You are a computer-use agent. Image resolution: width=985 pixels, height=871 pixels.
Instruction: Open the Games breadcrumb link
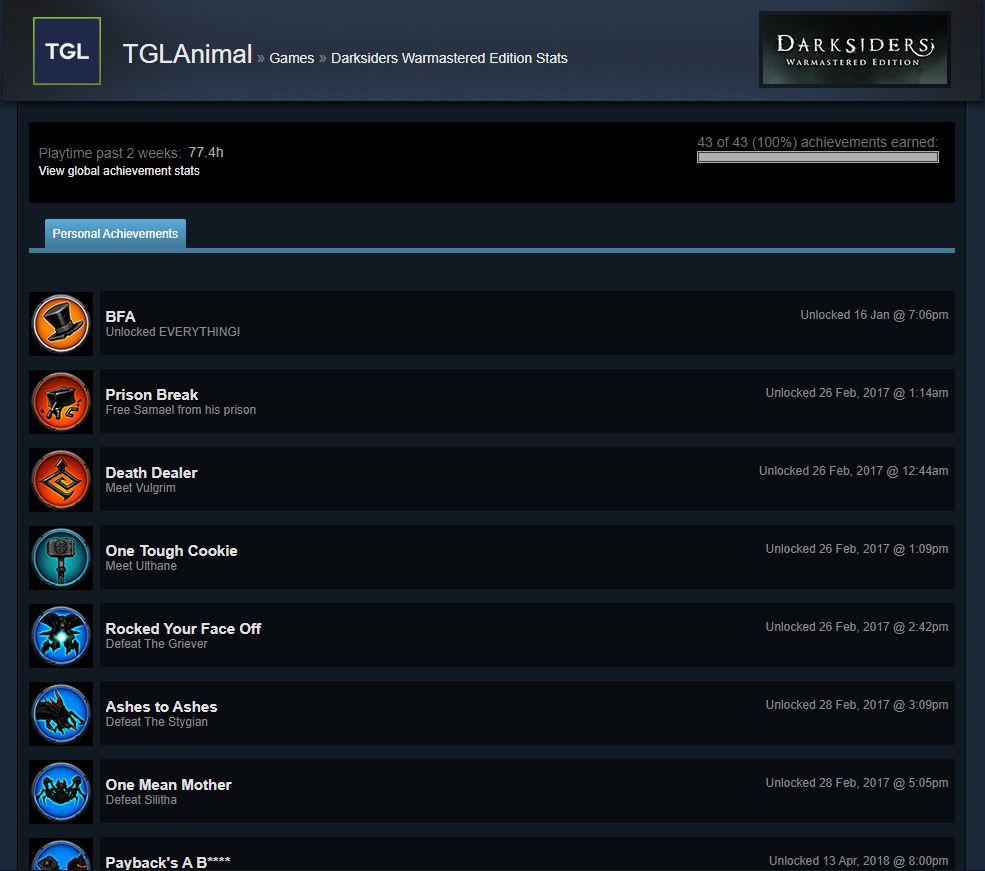pyautogui.click(x=292, y=58)
